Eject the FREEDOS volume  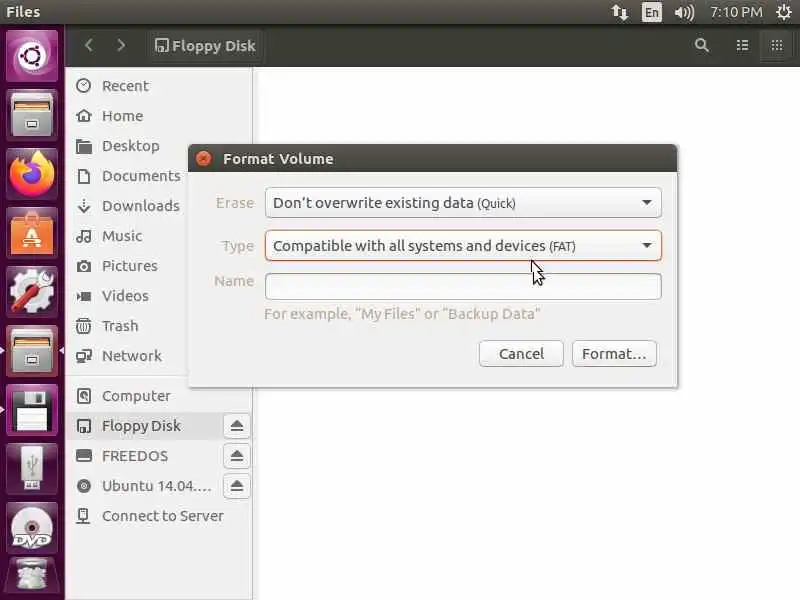pos(236,456)
